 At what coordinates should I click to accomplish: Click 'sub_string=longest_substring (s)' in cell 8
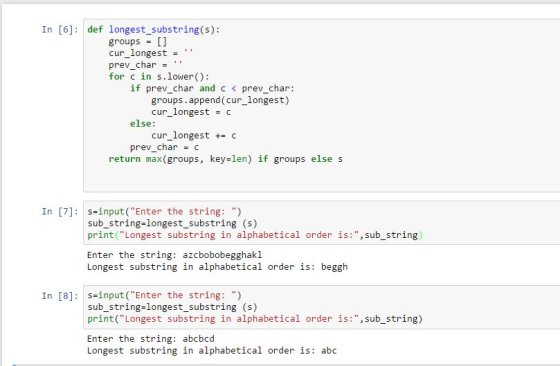(x=172, y=307)
